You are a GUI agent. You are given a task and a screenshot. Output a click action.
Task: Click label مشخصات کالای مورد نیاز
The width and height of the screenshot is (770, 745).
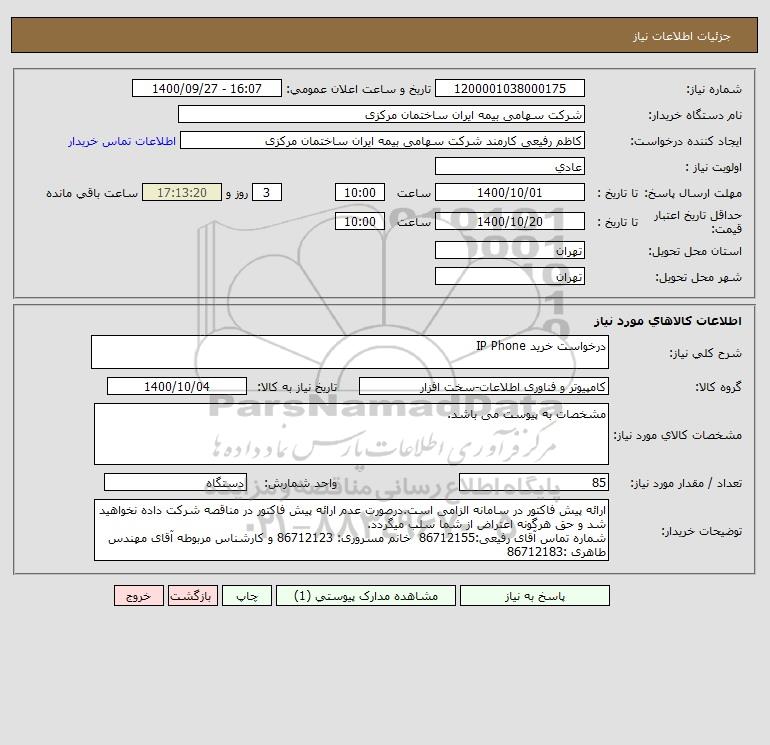tap(678, 435)
